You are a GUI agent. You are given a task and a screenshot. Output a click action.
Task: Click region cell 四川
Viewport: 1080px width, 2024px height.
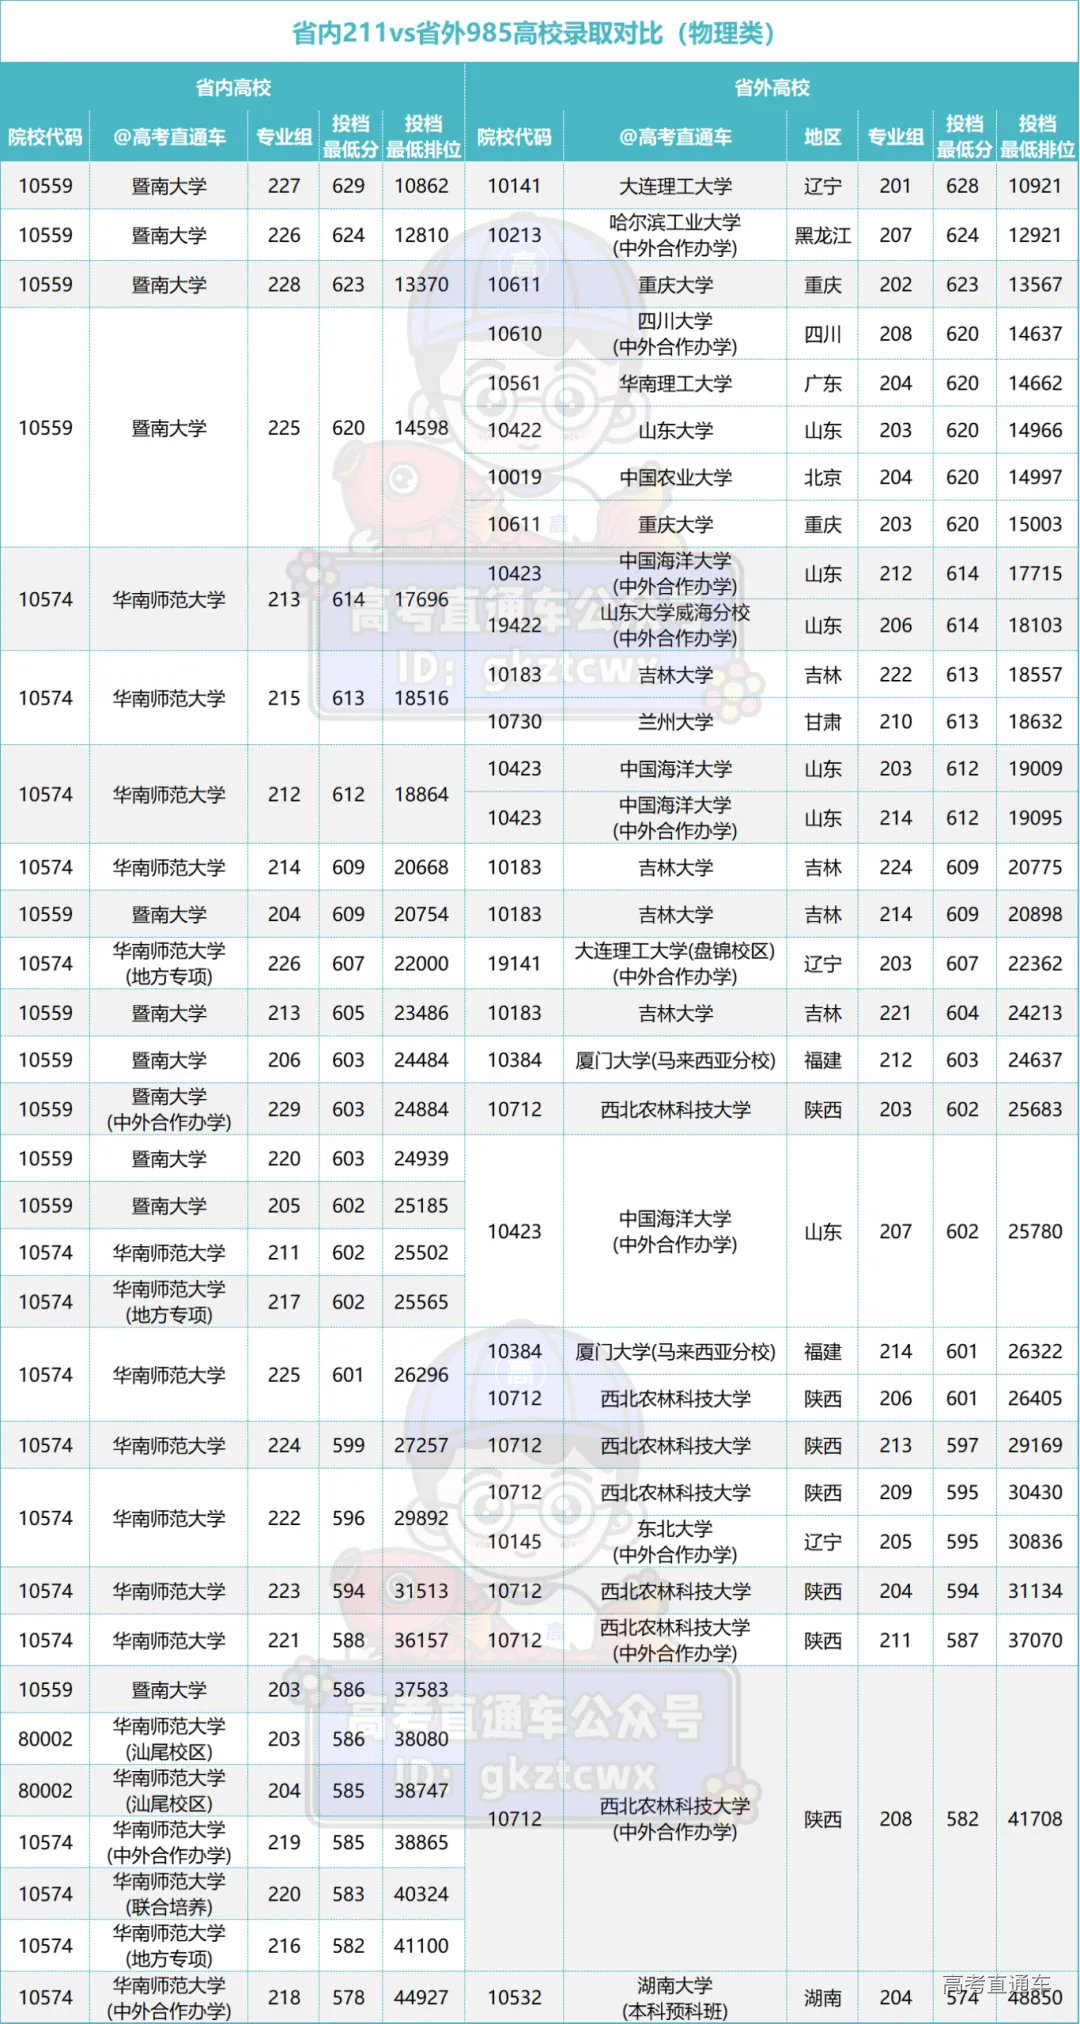[x=822, y=334]
